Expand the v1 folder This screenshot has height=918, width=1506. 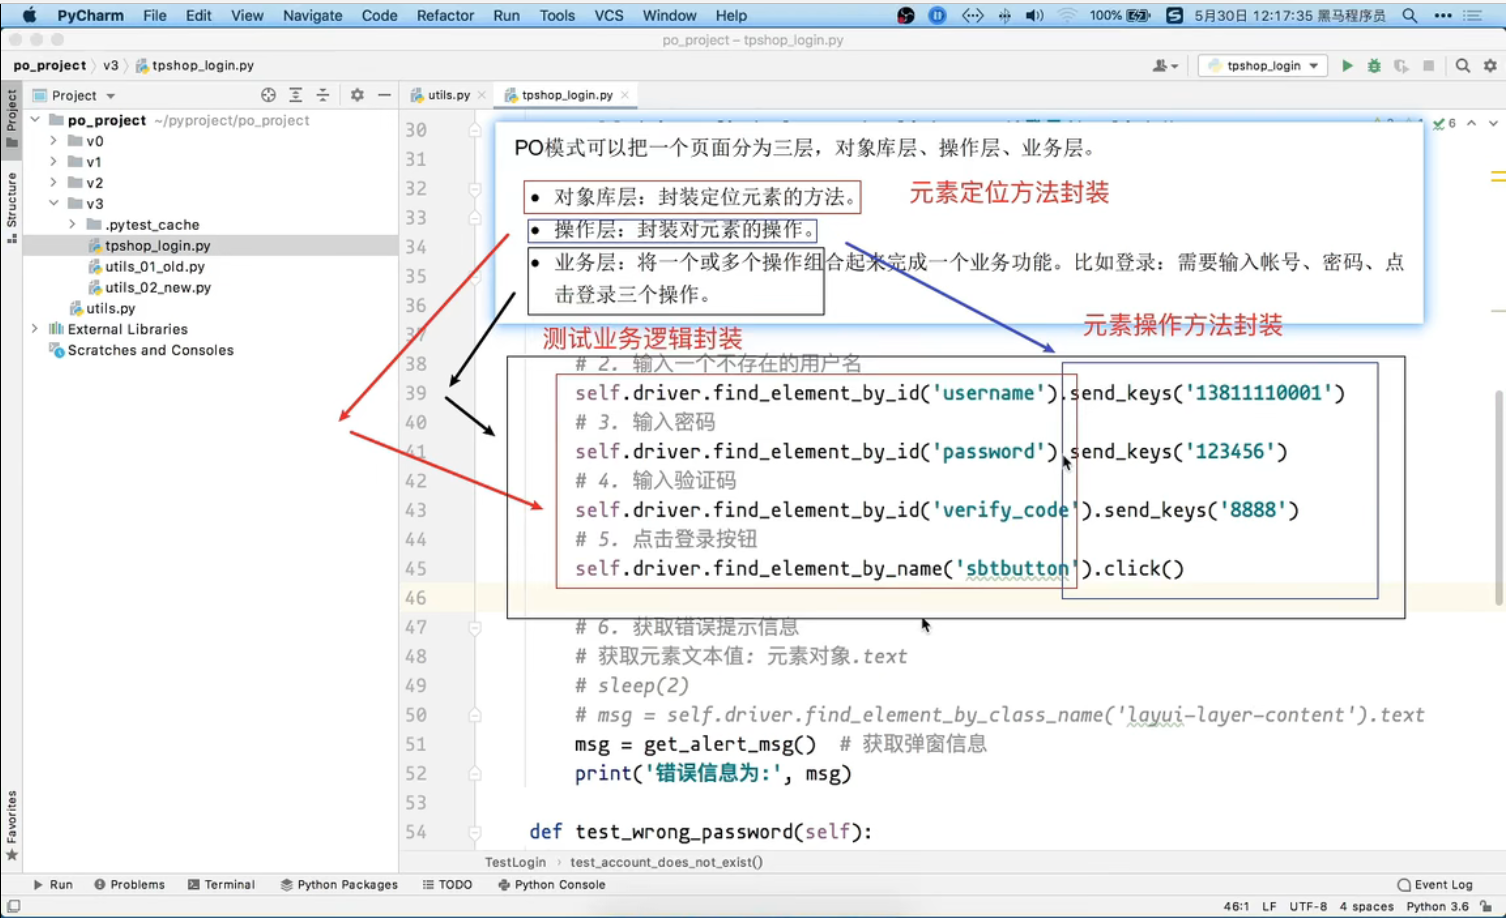tap(54, 162)
